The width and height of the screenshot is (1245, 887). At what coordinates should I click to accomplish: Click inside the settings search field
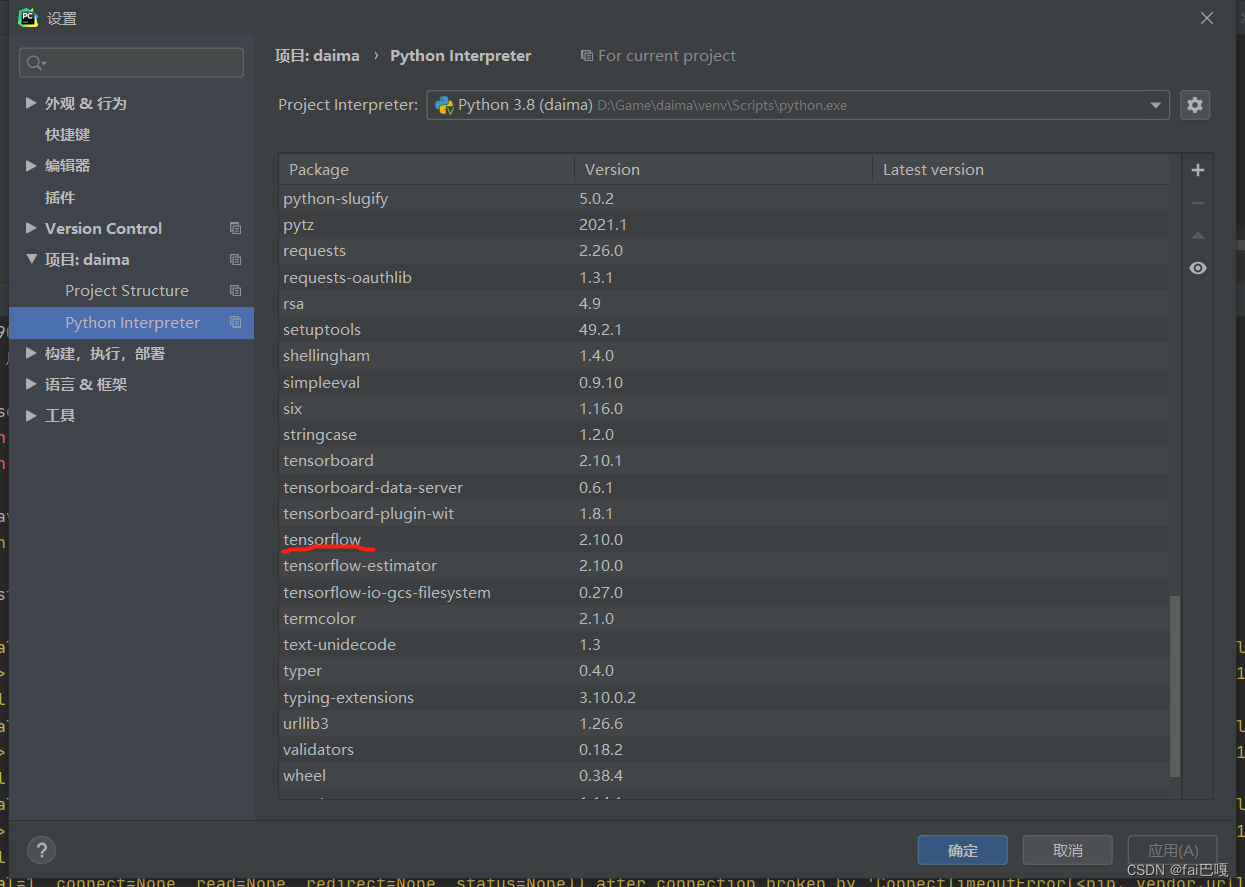click(131, 62)
